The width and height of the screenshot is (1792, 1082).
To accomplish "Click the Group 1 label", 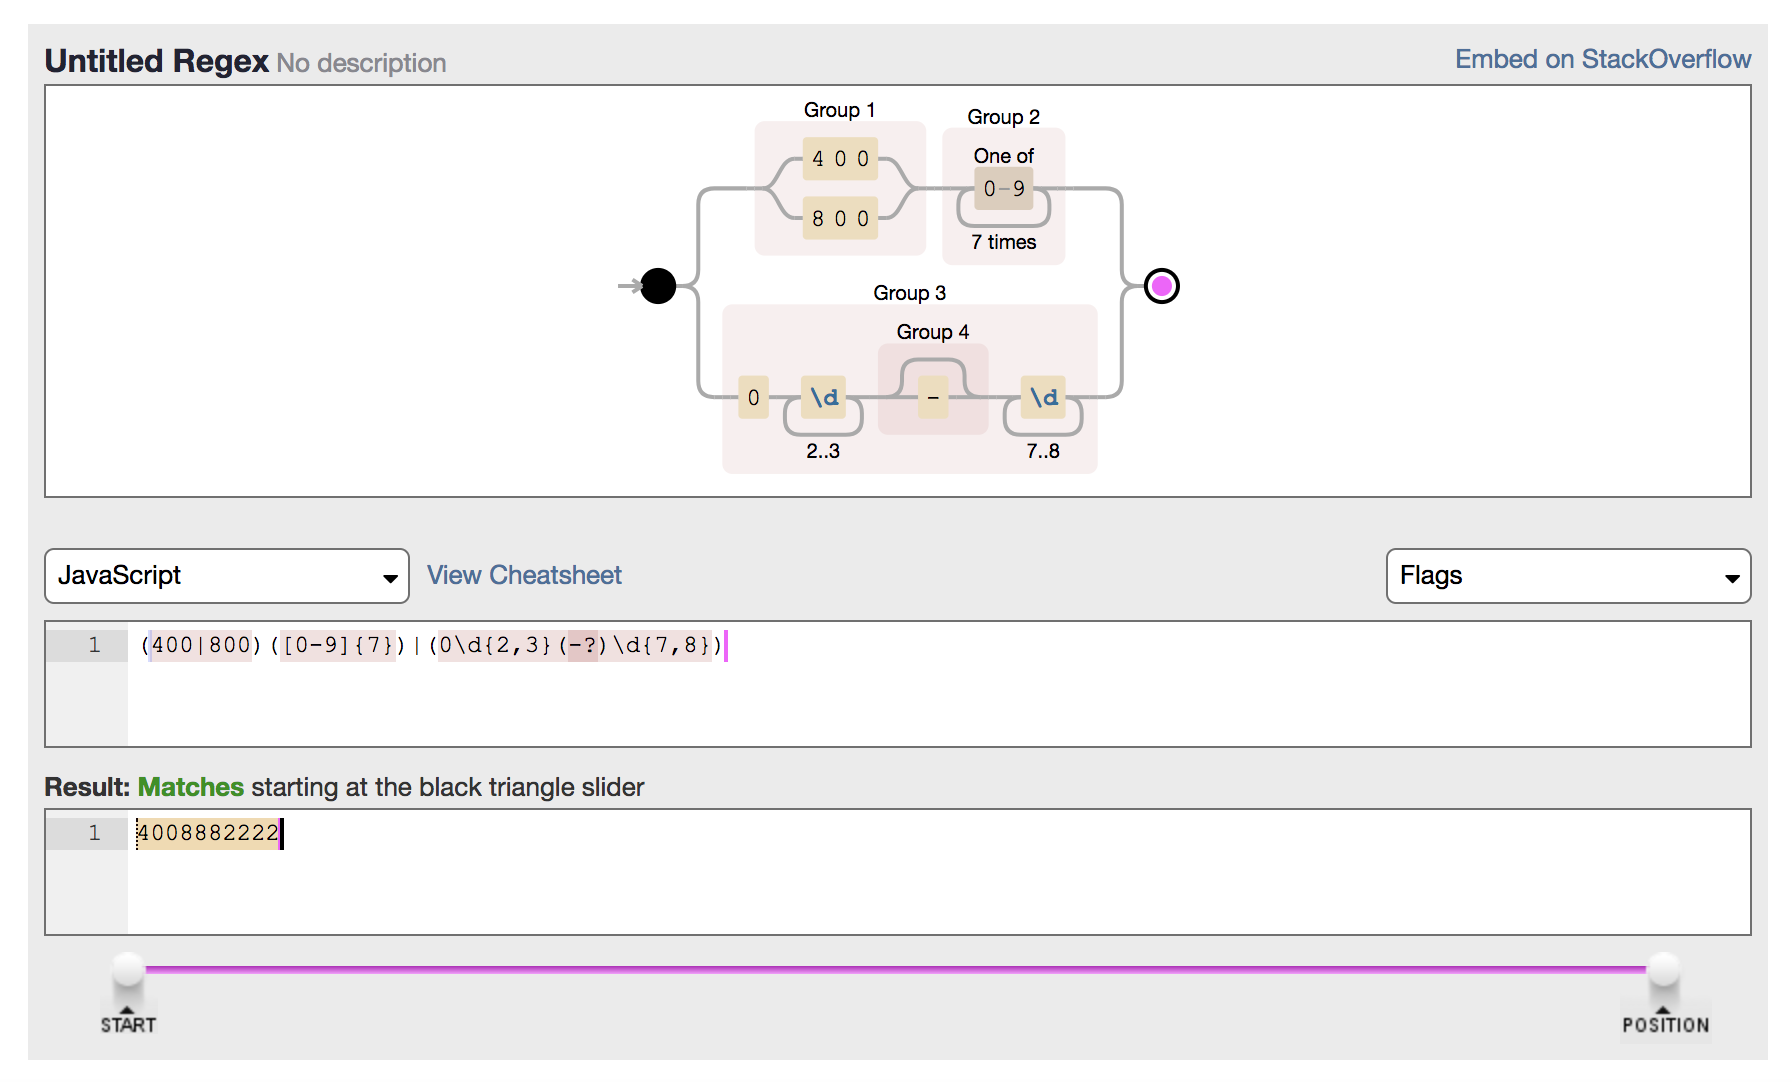I will pos(840,110).
